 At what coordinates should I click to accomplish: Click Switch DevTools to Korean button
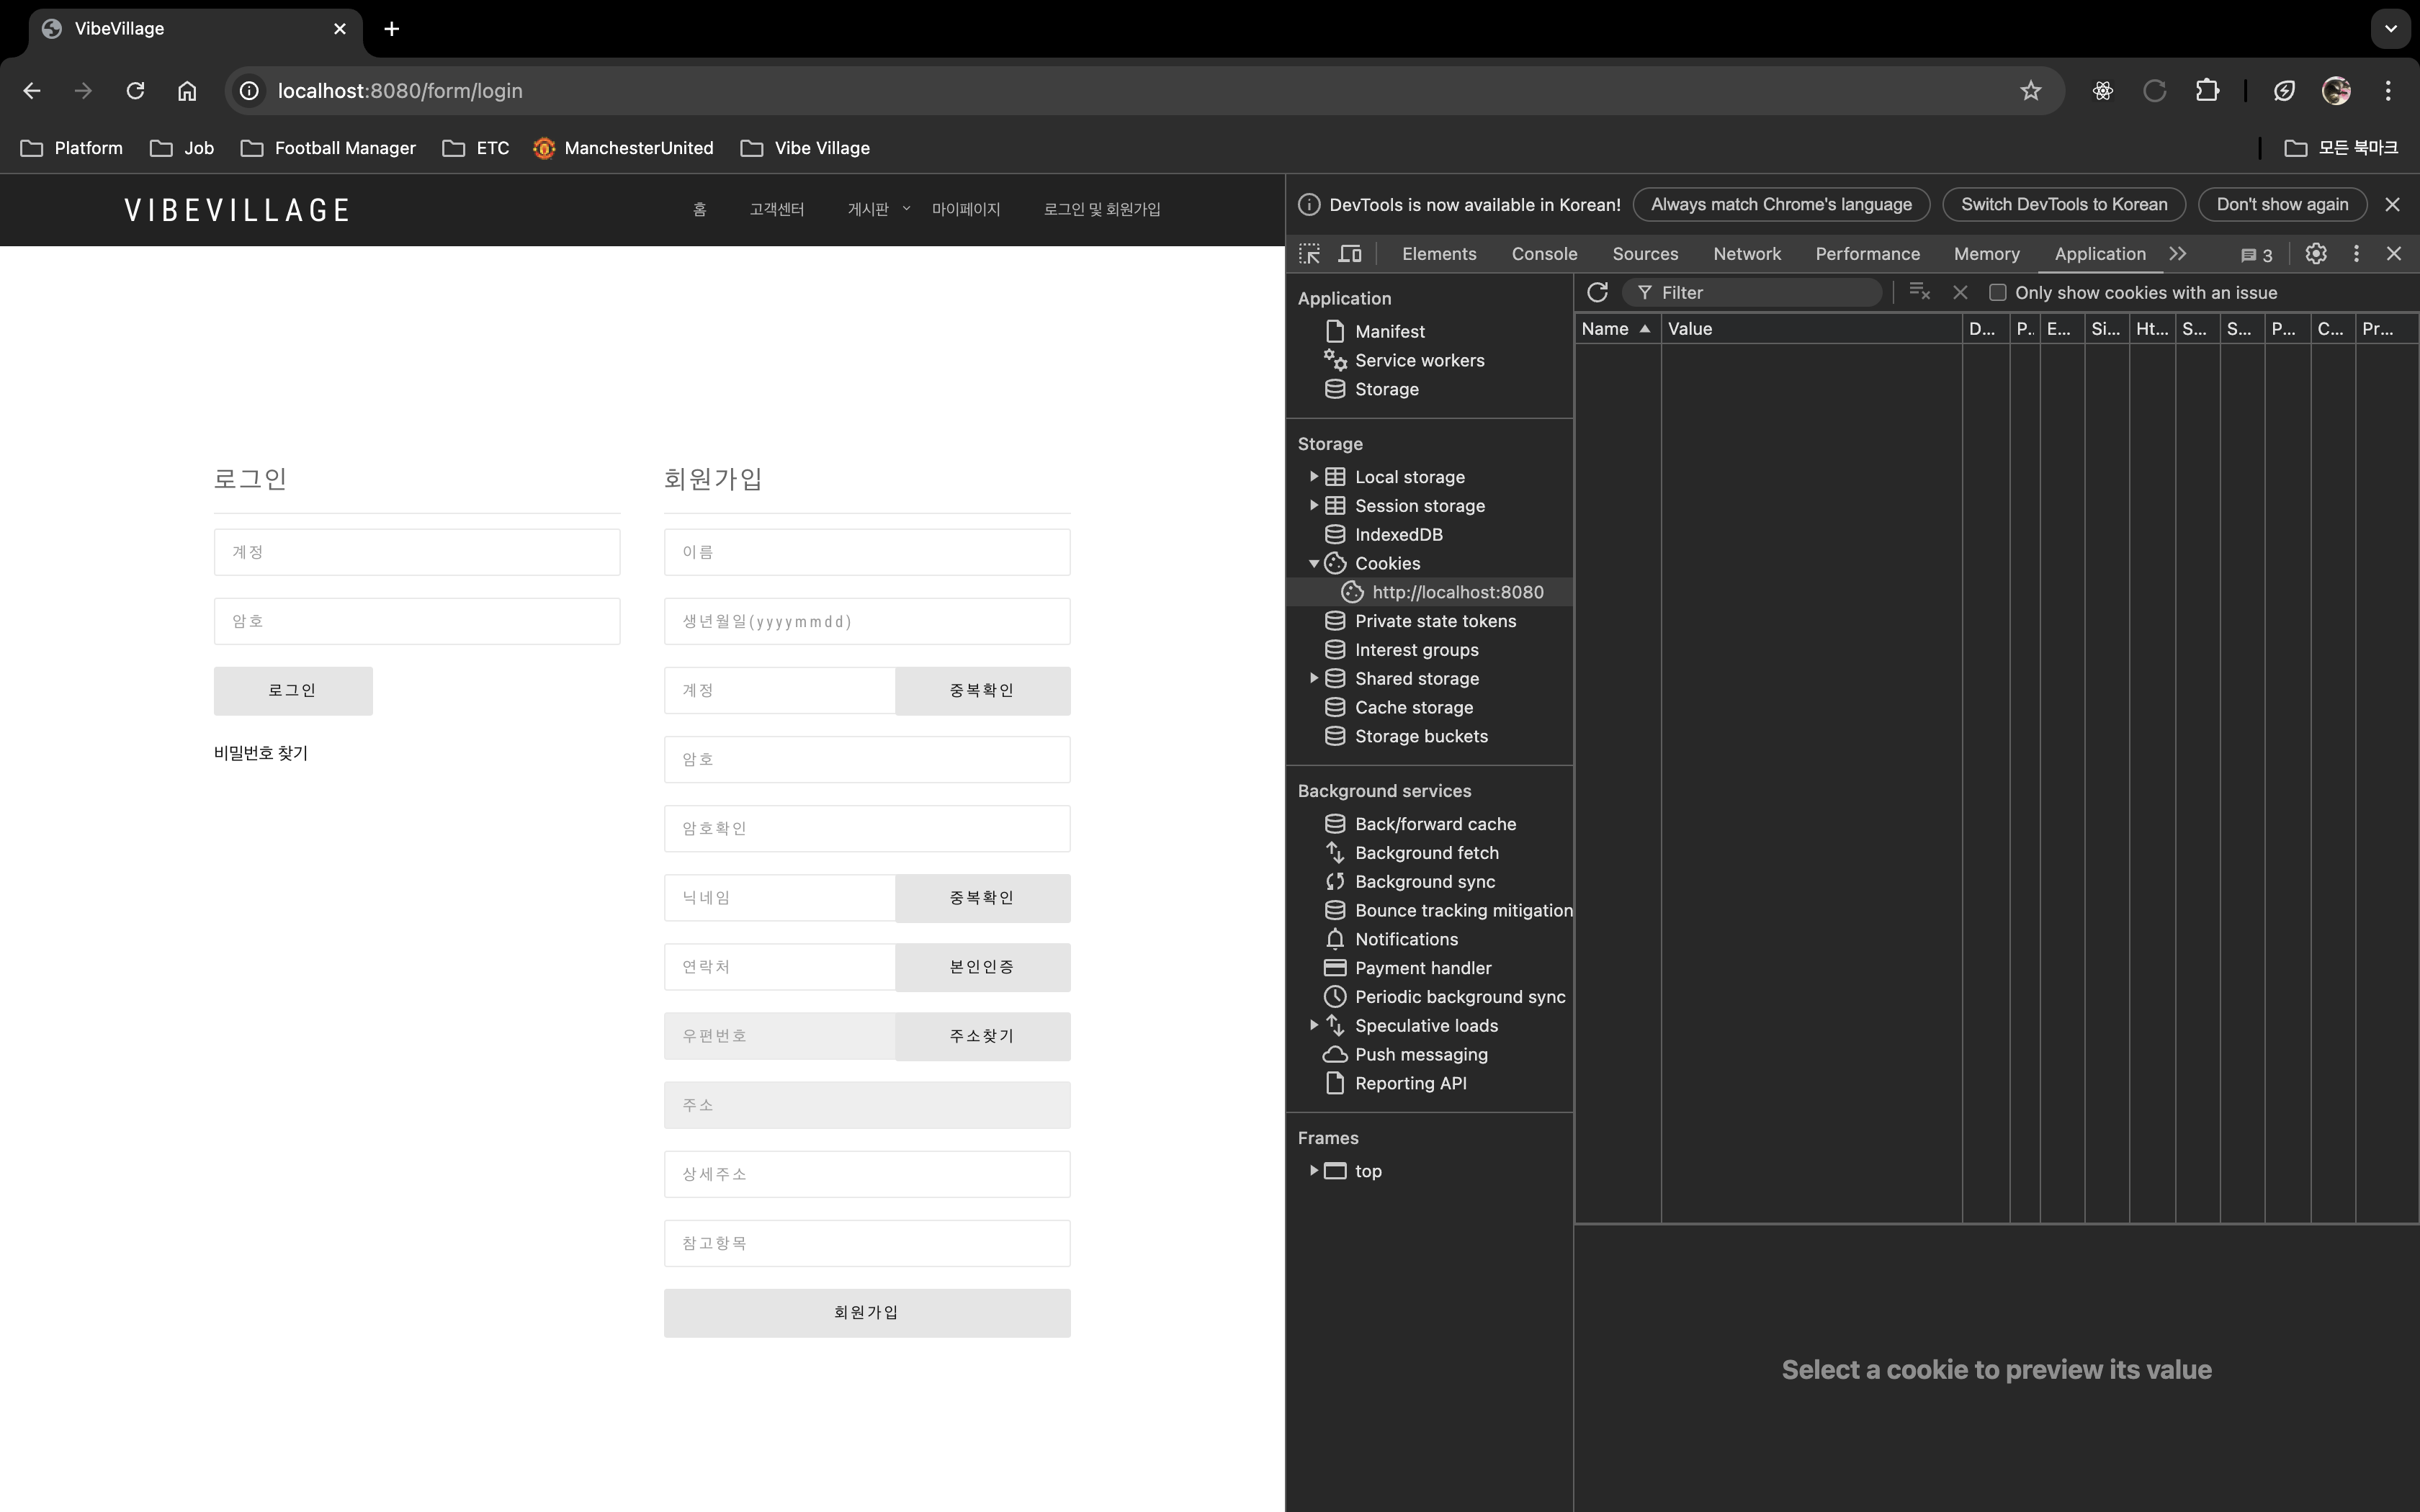(2063, 204)
